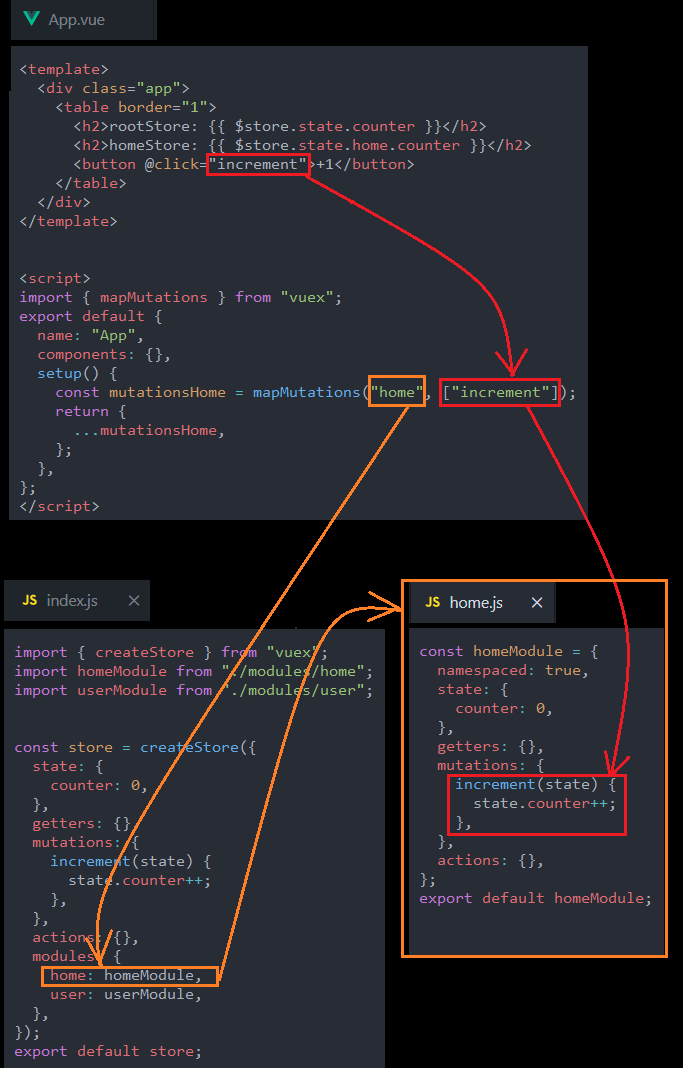Click the JS icon on index.js tab

(30, 600)
